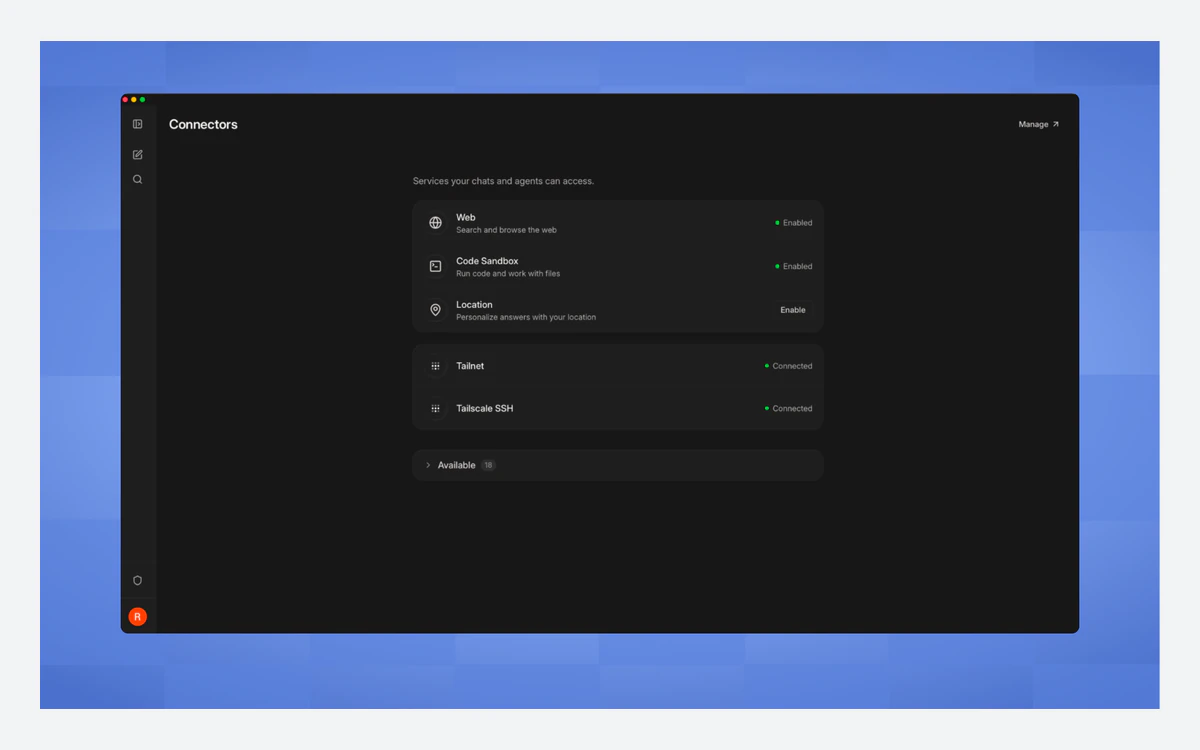This screenshot has width=1200, height=750.
Task: Click the grid icon beside Tailscale SSH
Action: tap(435, 409)
